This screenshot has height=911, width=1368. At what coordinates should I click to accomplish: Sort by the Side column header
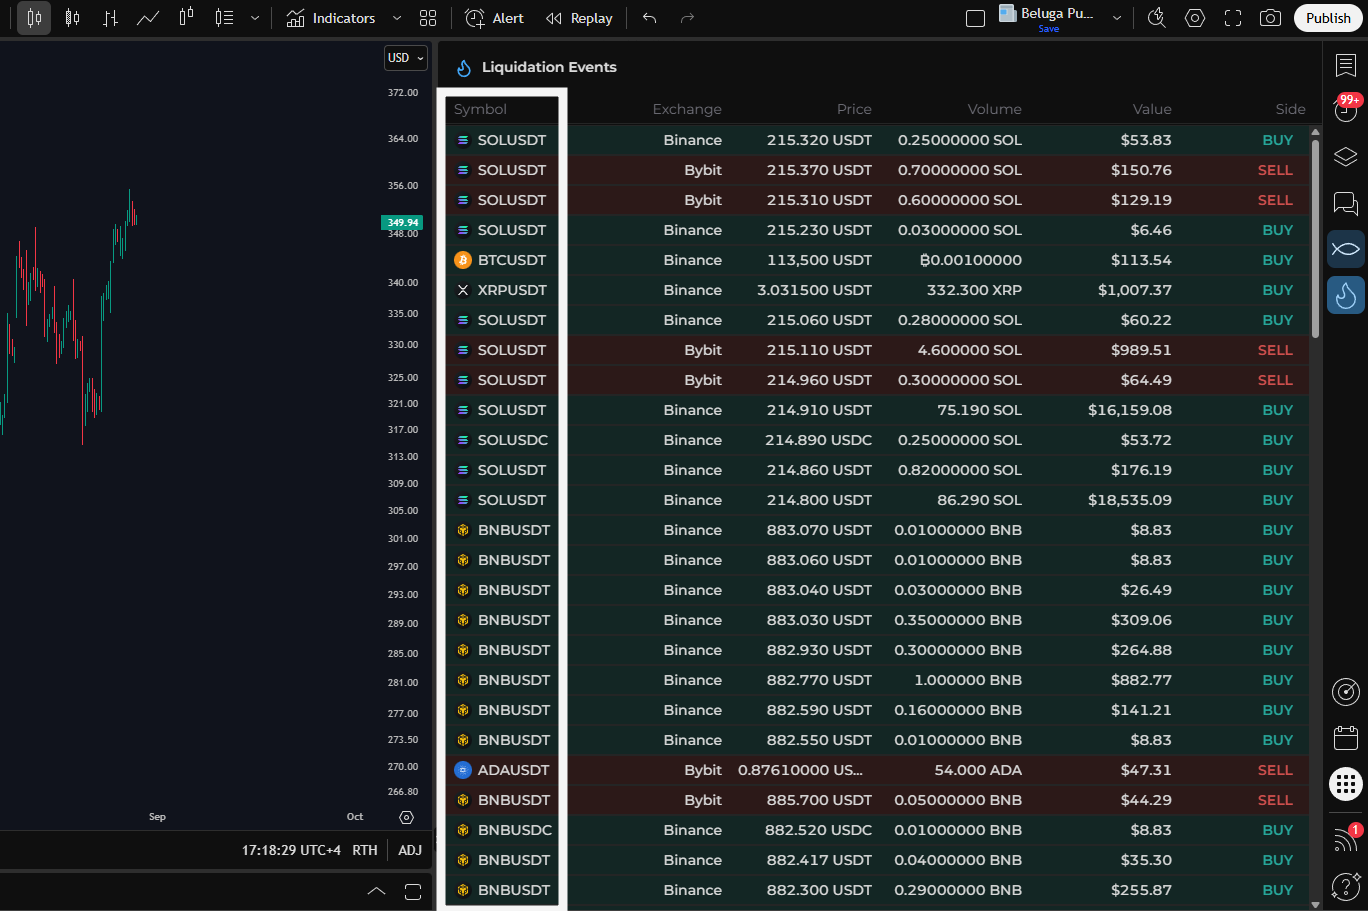pos(1291,109)
